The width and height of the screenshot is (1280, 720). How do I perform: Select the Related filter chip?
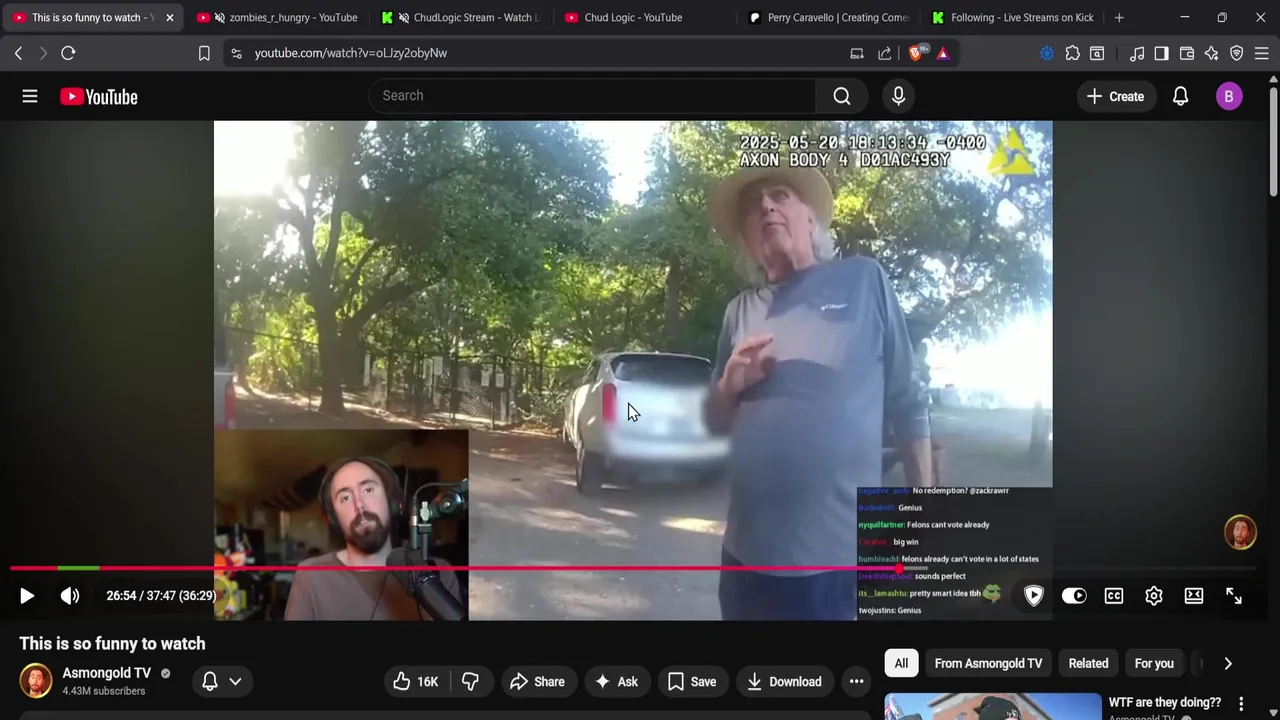[x=1088, y=663]
